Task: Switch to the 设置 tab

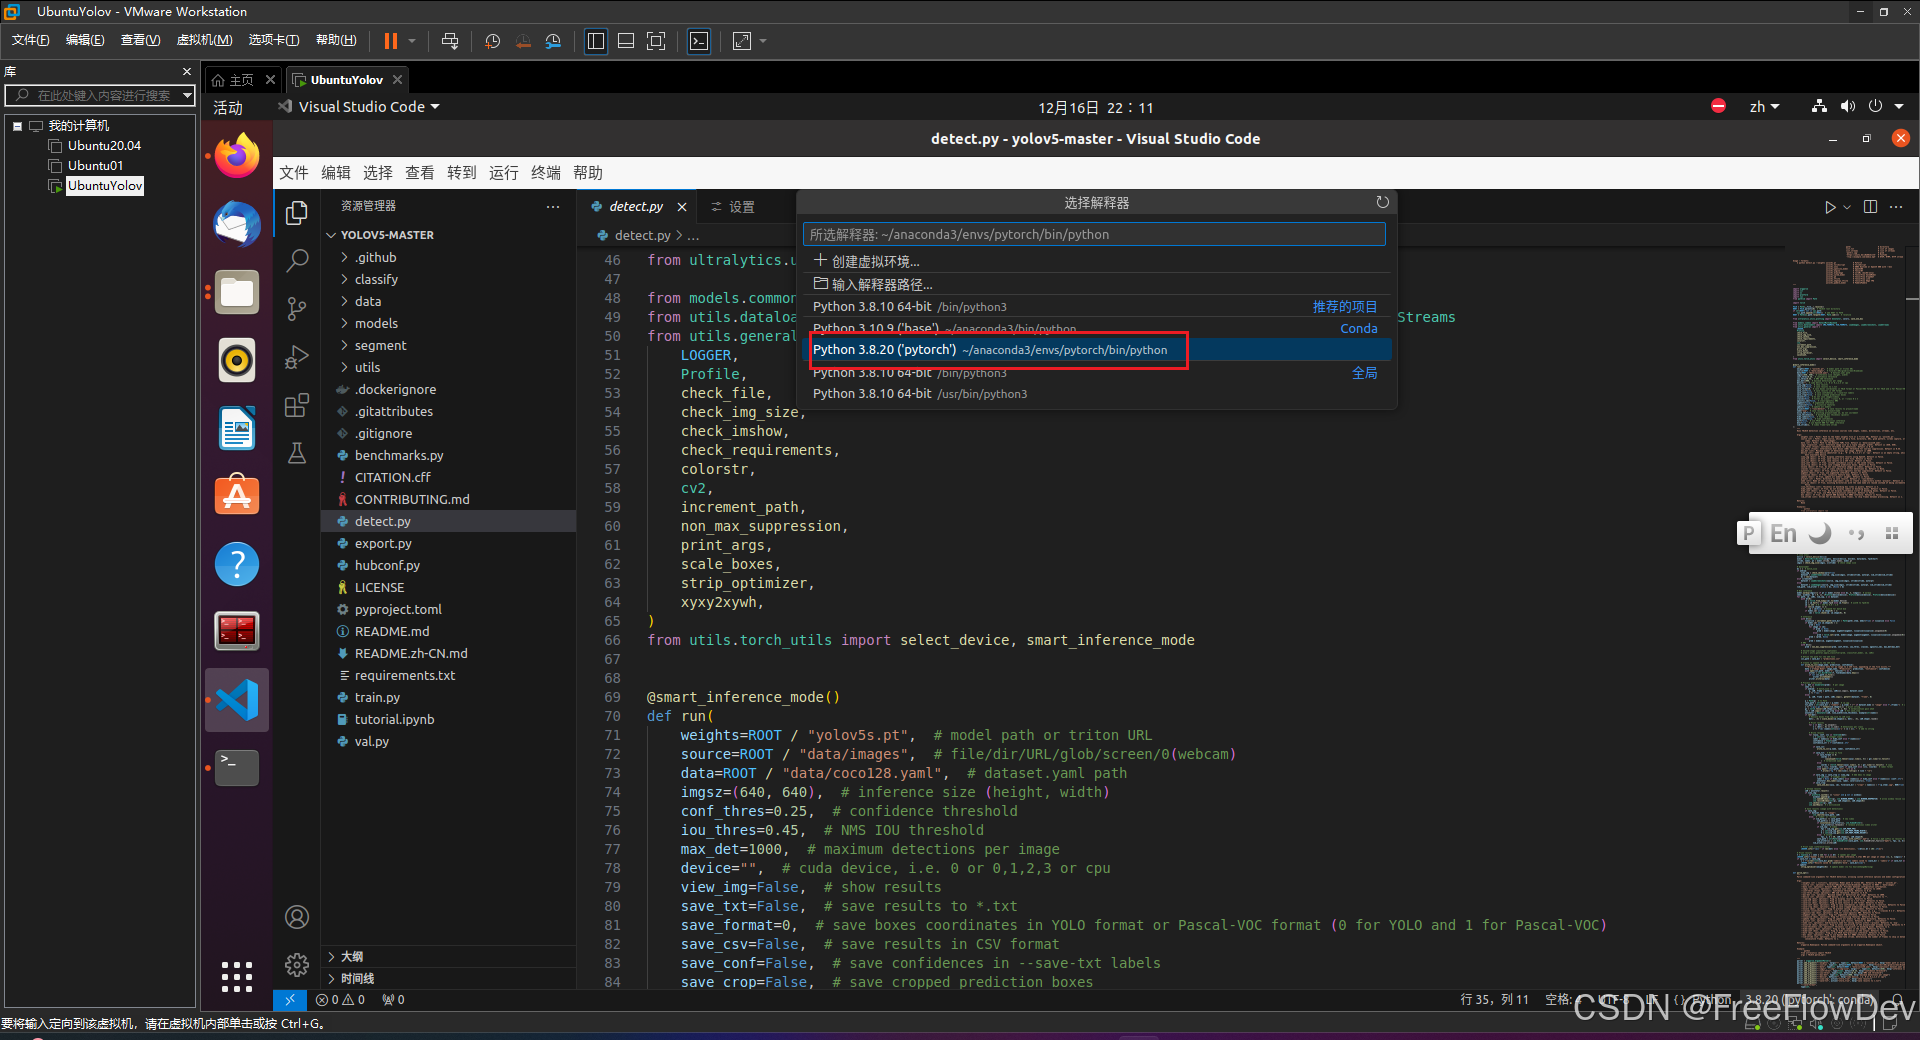Action: (741, 206)
